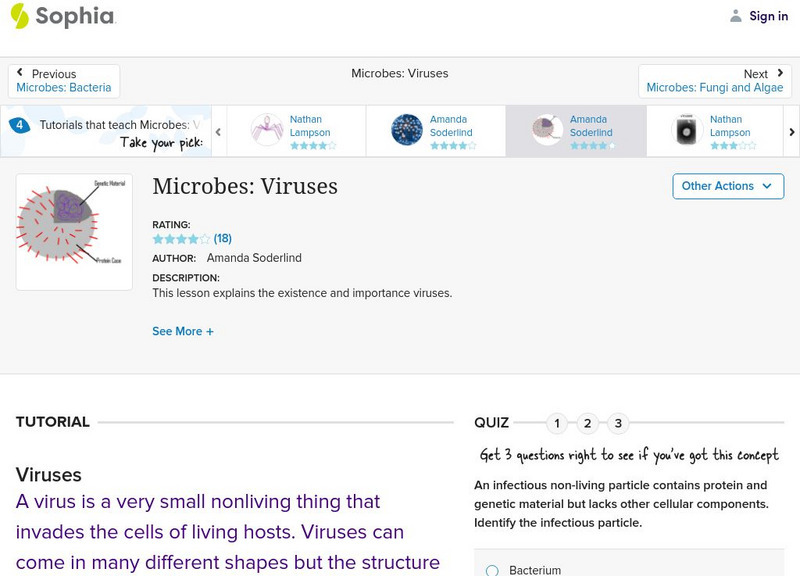Select Nathan Lampson's bacteriophage tutorial thumbnail
The image size is (800, 576).
300,128
